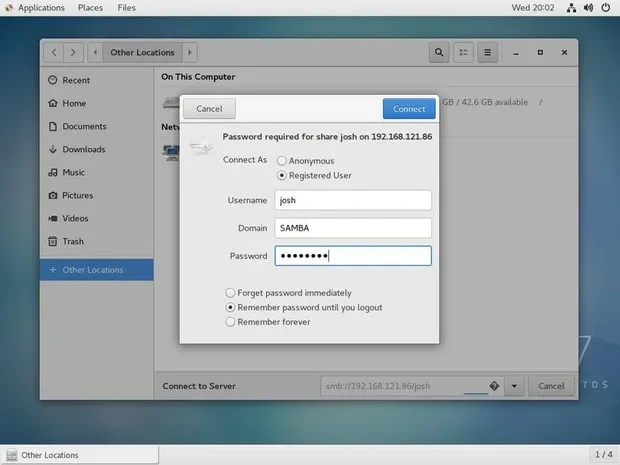The image size is (620, 465).
Task: Open Home folder in the sidebar
Action: pyautogui.click(x=96, y=103)
